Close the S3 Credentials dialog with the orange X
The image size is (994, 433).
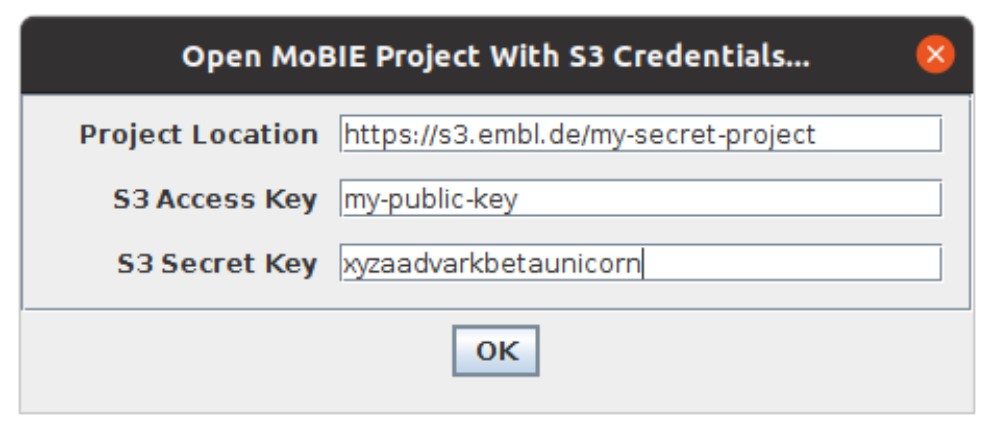click(x=935, y=55)
